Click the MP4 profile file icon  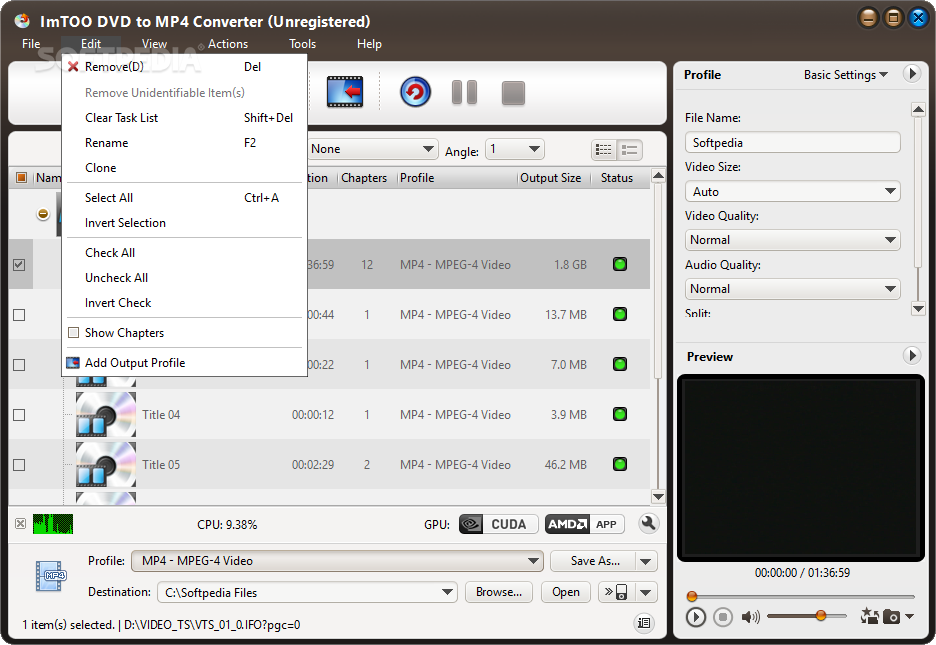51,576
